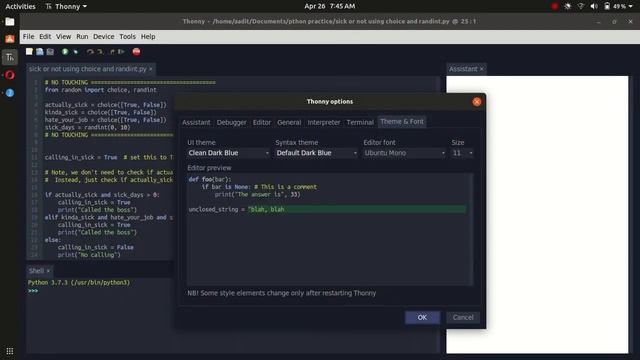Open the Wi-Fi status icon in top bar
This screenshot has width=640, height=360.
pos(580,7)
